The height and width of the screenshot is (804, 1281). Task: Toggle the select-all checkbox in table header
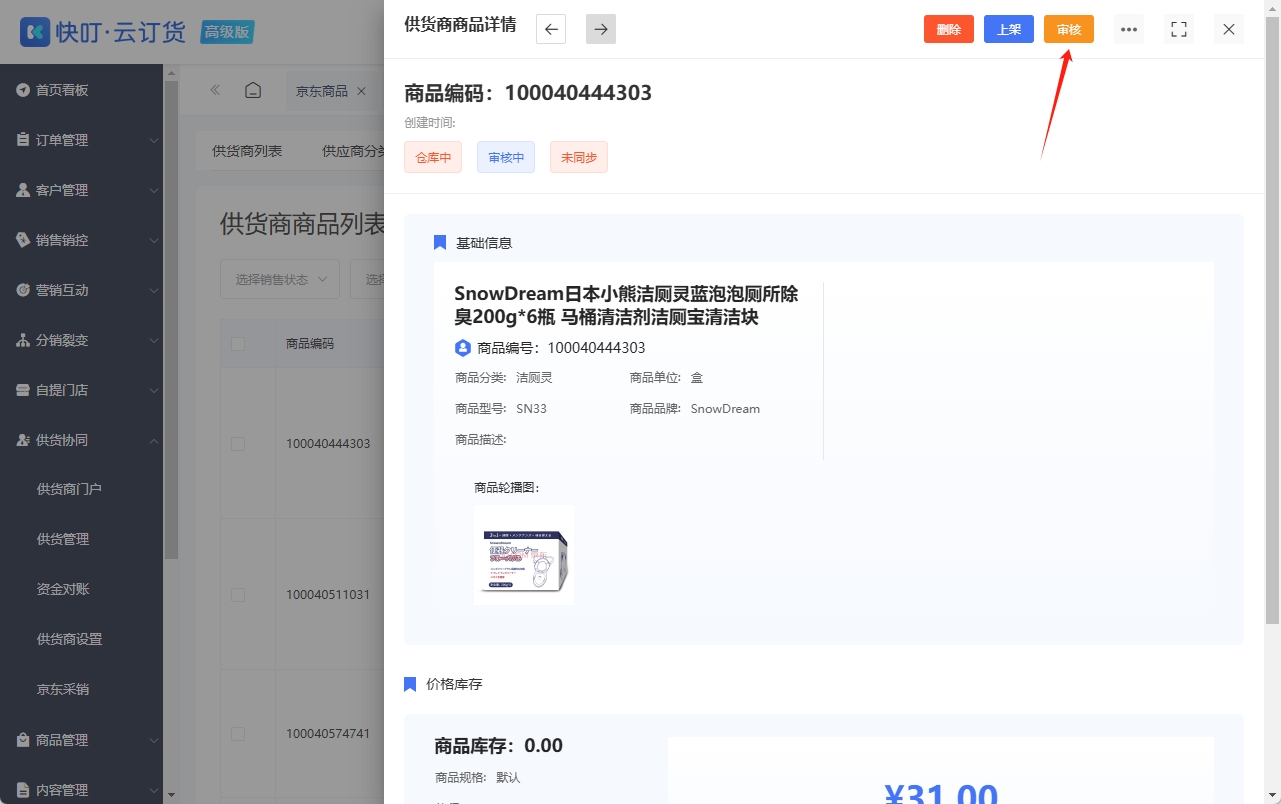point(238,344)
